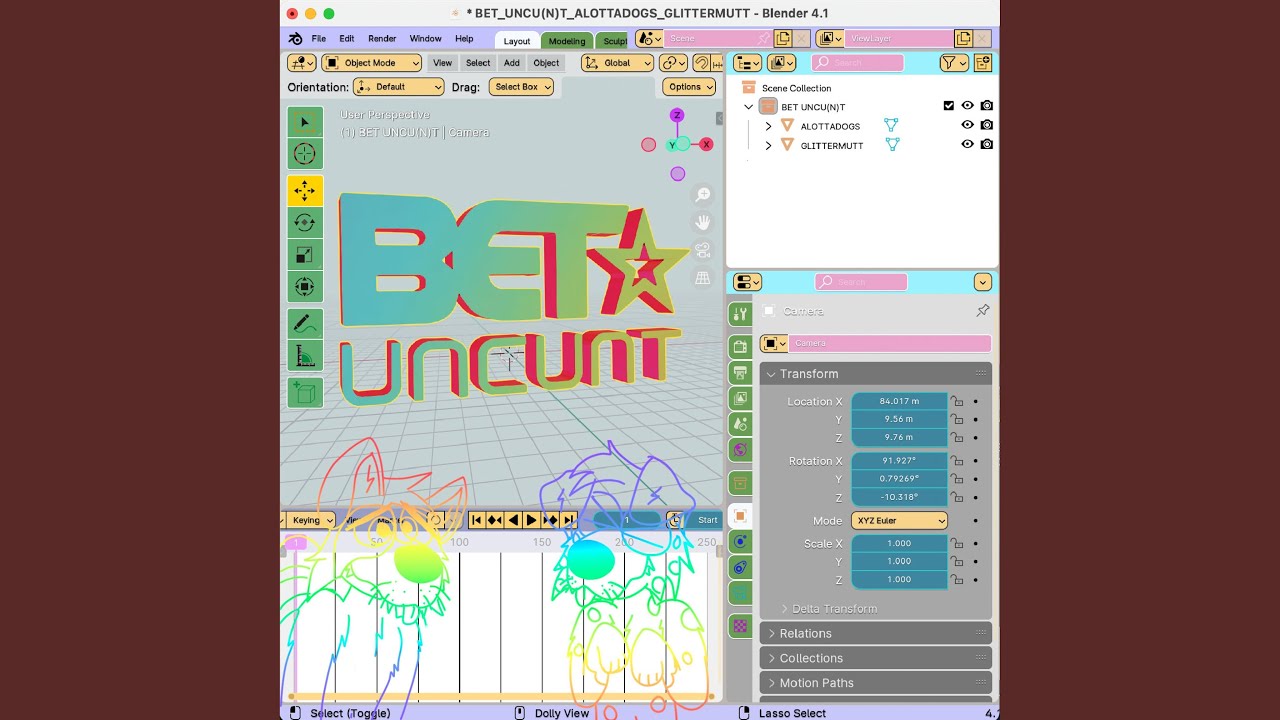Open Tool properties tab
Image resolution: width=1280 pixels, height=720 pixels.
[x=740, y=314]
